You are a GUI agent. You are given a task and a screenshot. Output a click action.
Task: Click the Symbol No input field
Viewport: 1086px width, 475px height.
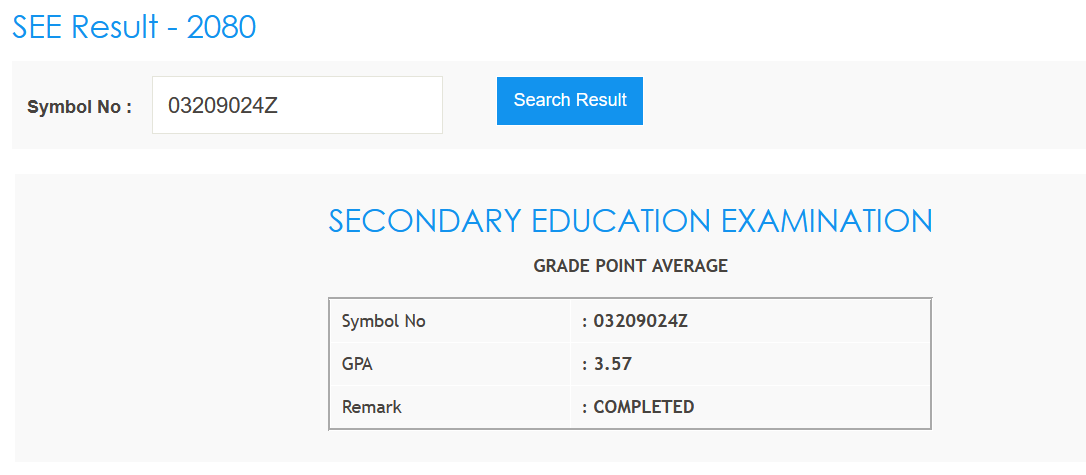click(x=297, y=105)
